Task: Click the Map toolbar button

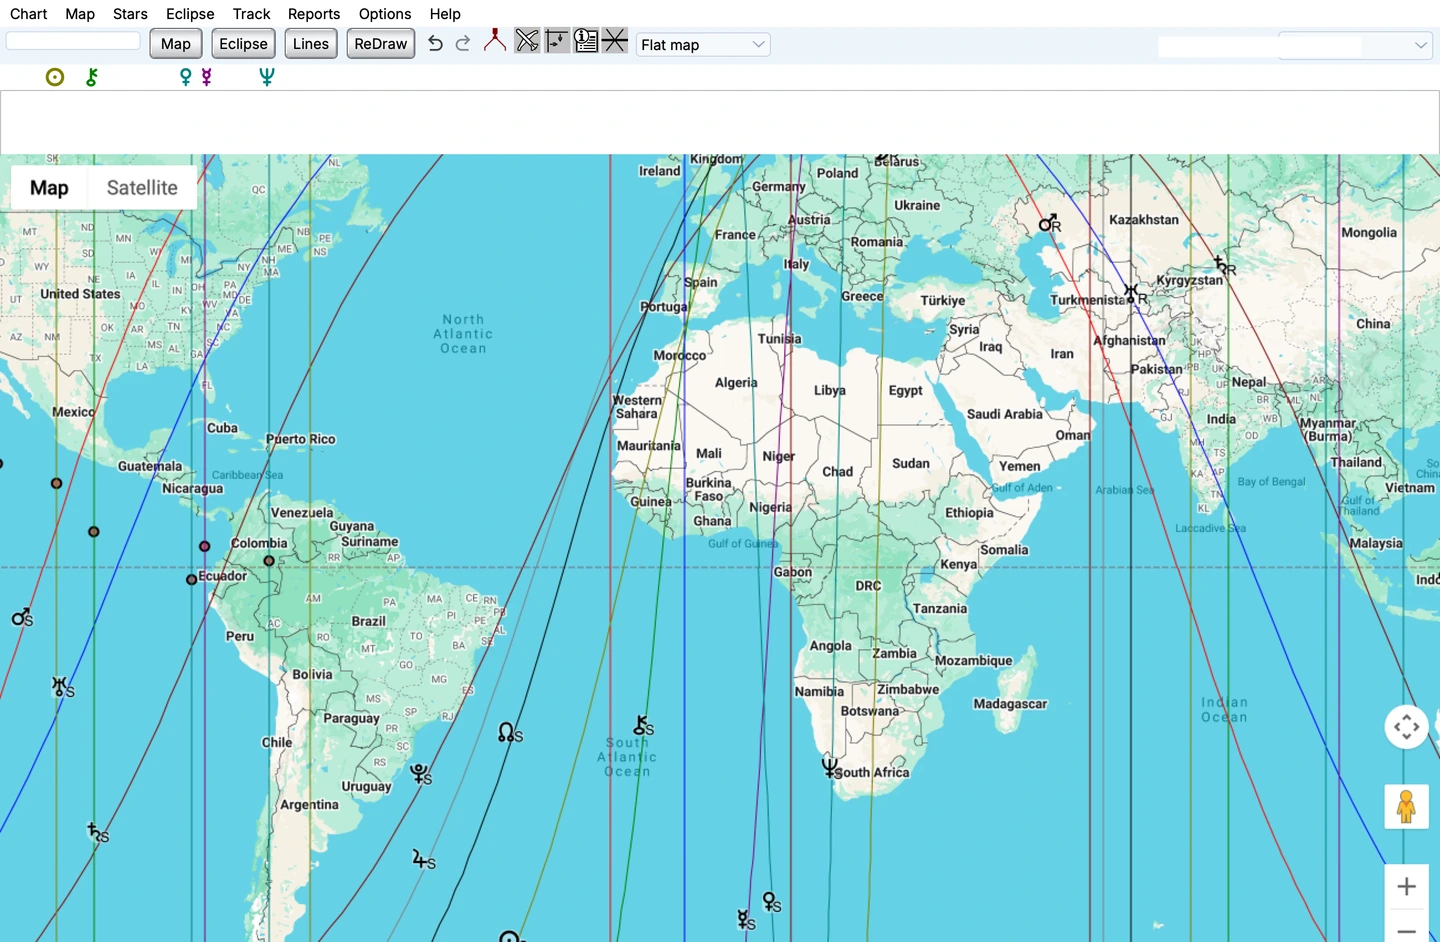Action: pos(176,44)
